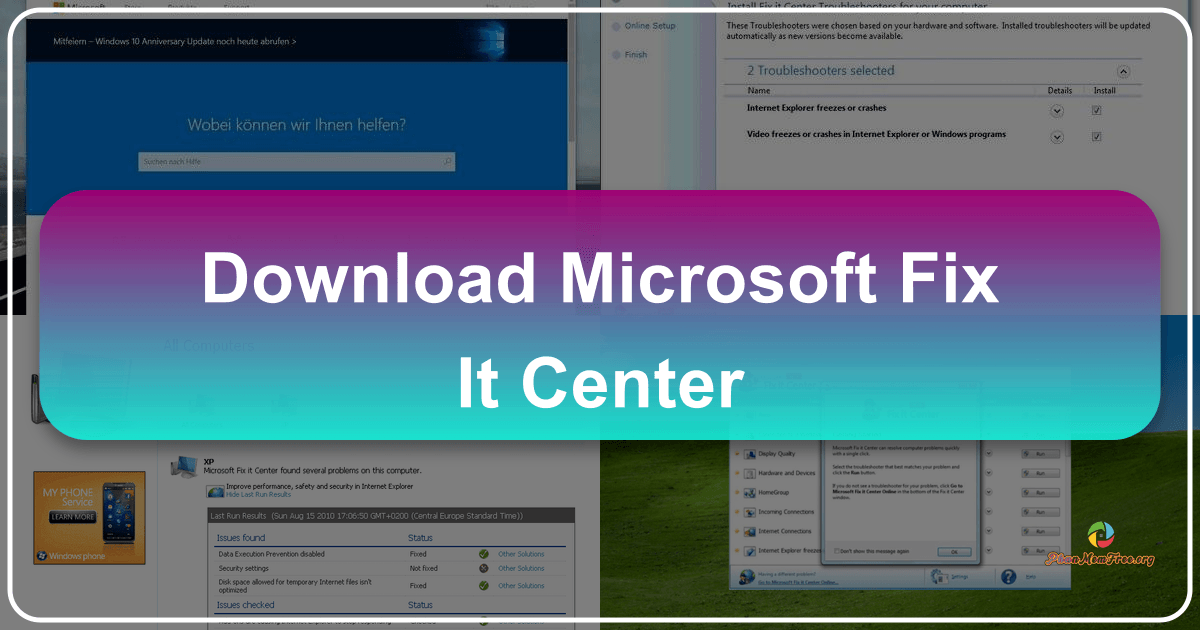The height and width of the screenshot is (630, 1200).
Task: Click the Internet Connections troubleshooter icon
Action: point(750,531)
